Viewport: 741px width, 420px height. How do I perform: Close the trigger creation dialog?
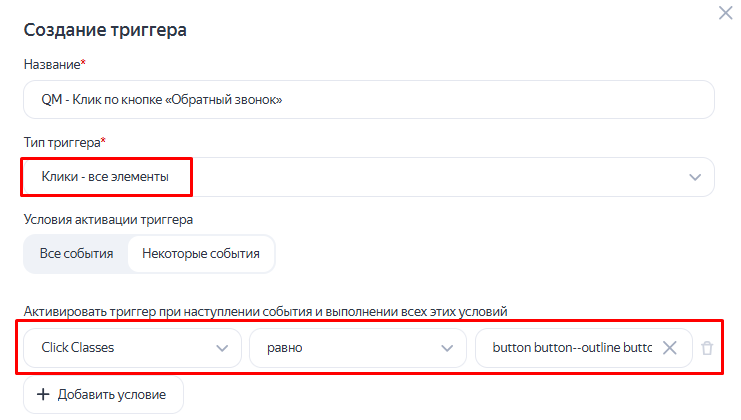coord(725,13)
